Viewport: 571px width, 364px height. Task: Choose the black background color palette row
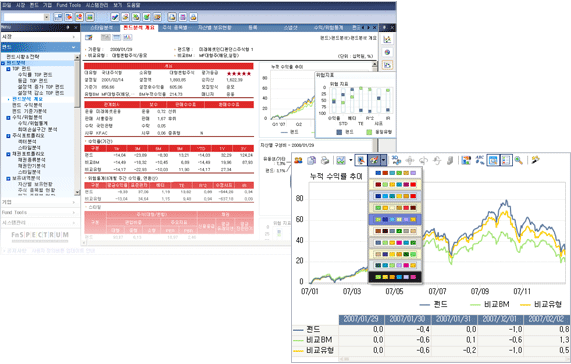[x=395, y=277]
